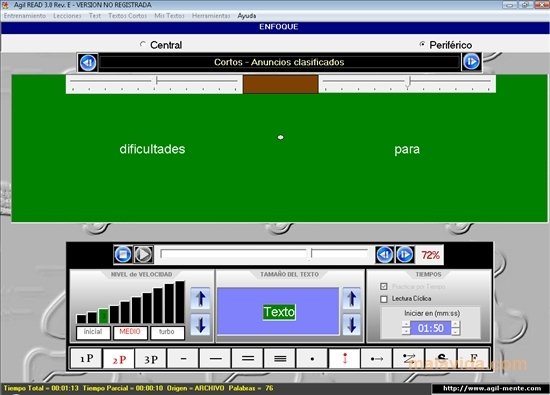The image size is (550, 395).
Task: Select the zigzag reading path mode
Action: [x=409, y=358]
